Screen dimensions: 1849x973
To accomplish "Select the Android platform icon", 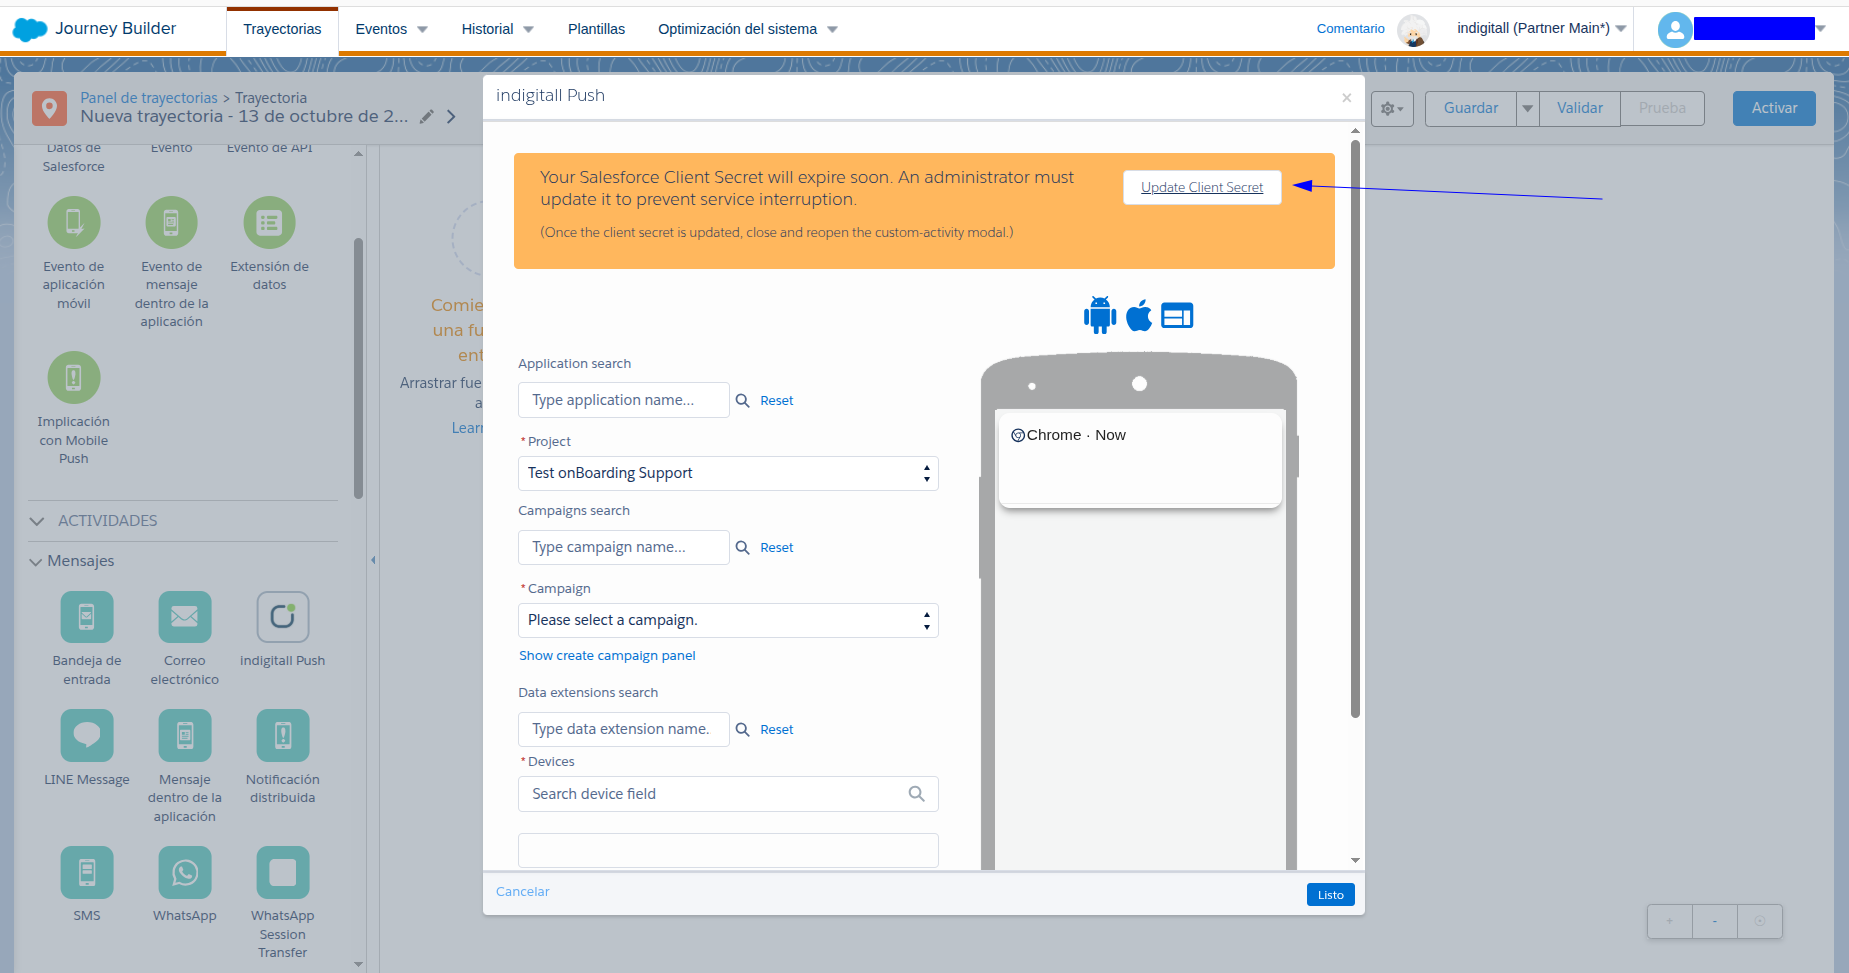I will pyautogui.click(x=1100, y=315).
